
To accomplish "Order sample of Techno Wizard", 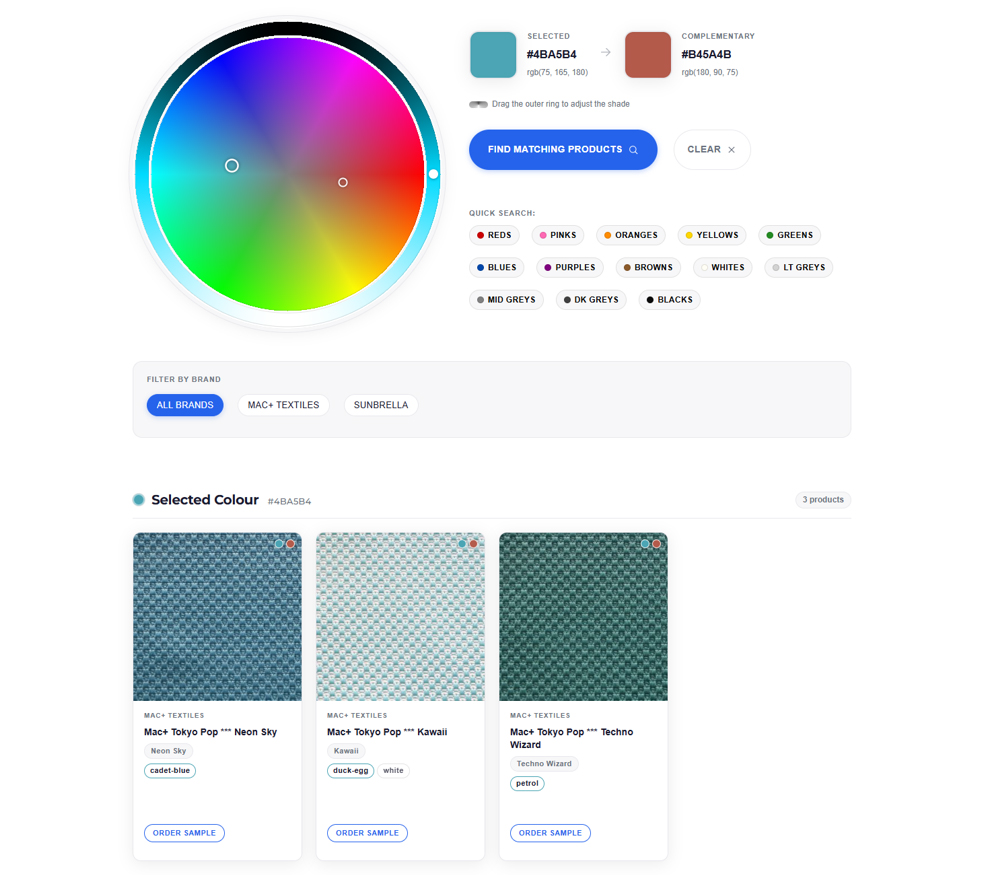I will coord(550,833).
